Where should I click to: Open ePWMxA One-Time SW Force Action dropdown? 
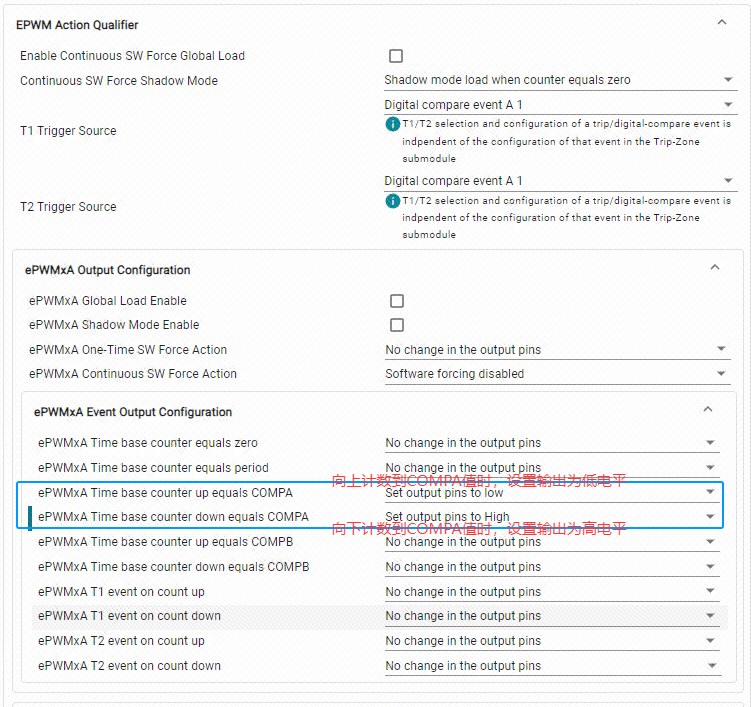tap(558, 350)
